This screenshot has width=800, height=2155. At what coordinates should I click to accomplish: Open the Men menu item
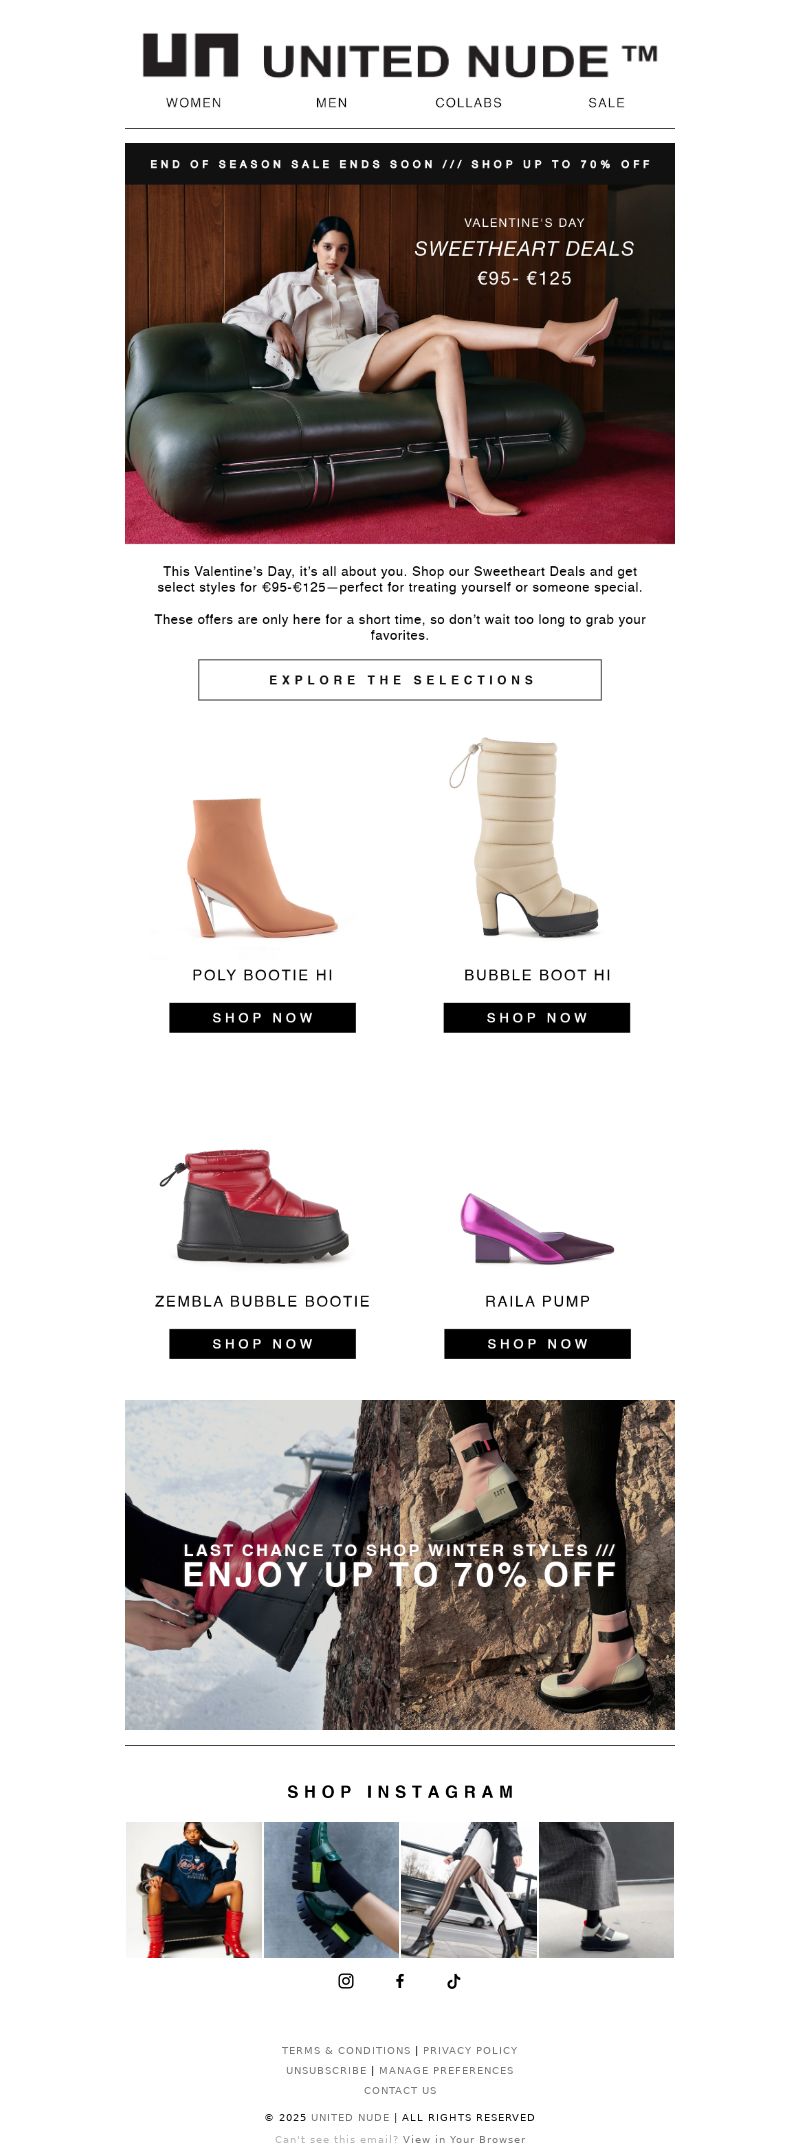pos(332,103)
